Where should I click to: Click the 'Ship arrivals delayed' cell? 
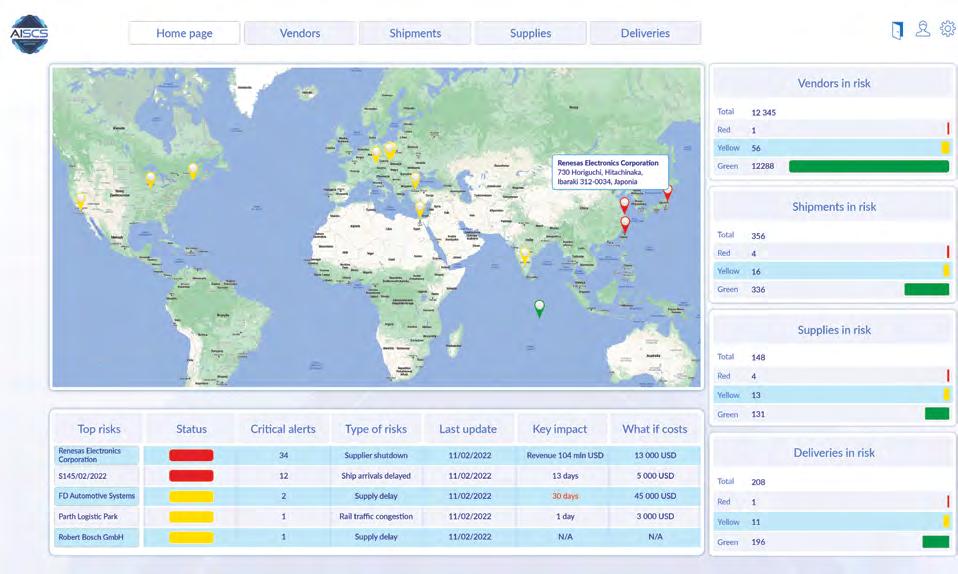click(x=376, y=476)
